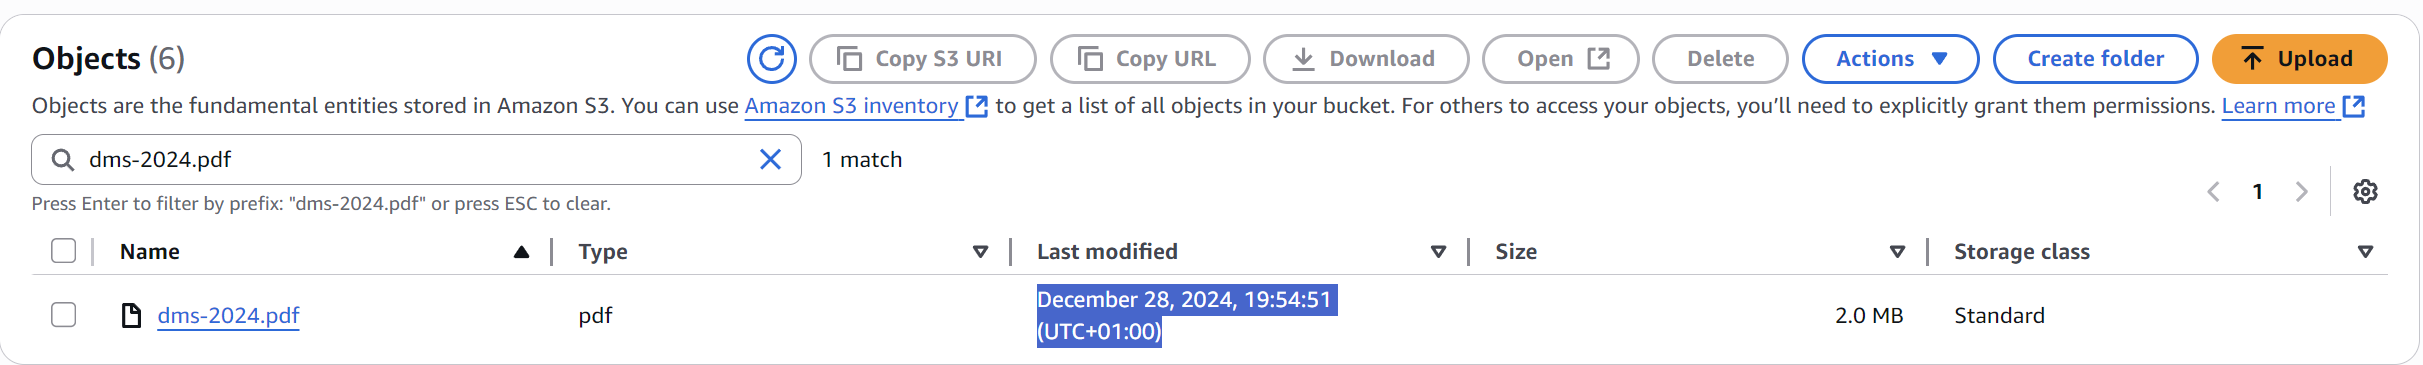Sort by Name ascending arrow
The height and width of the screenshot is (365, 2423).
(521, 252)
